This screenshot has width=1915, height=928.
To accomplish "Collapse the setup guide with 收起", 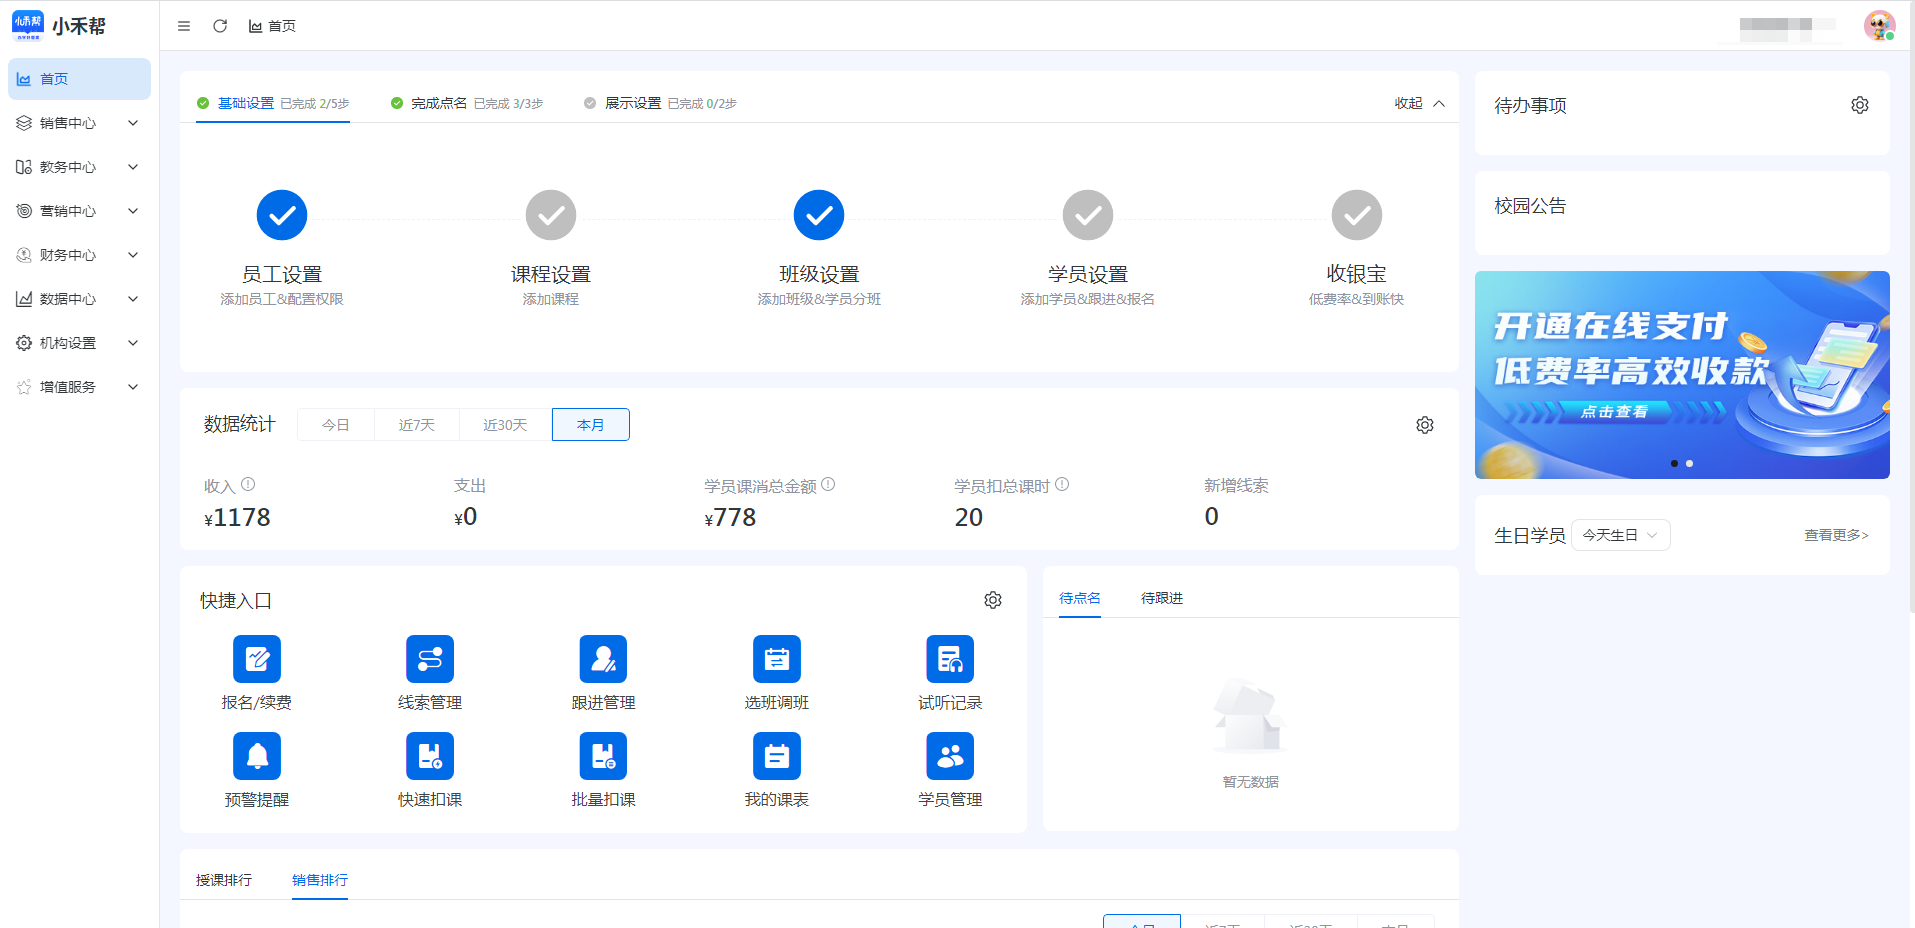I will pos(1419,103).
